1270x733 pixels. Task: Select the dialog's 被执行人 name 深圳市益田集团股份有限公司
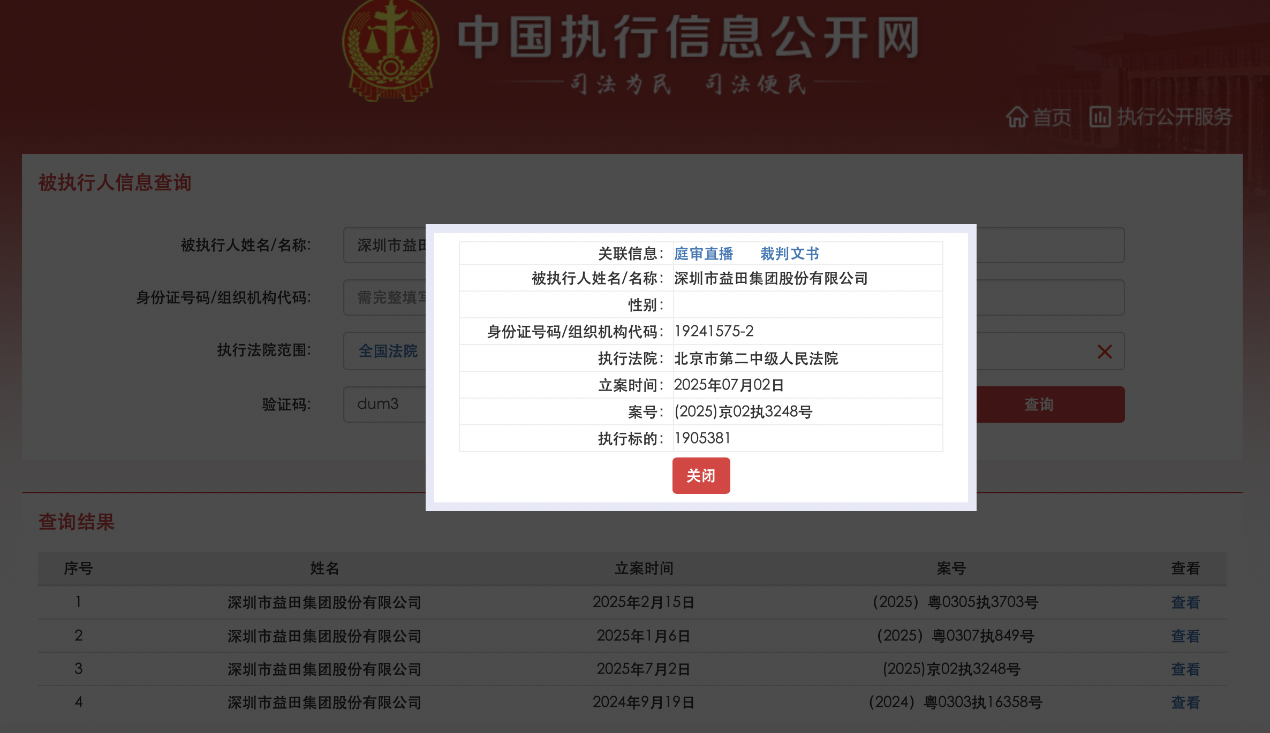click(x=772, y=279)
